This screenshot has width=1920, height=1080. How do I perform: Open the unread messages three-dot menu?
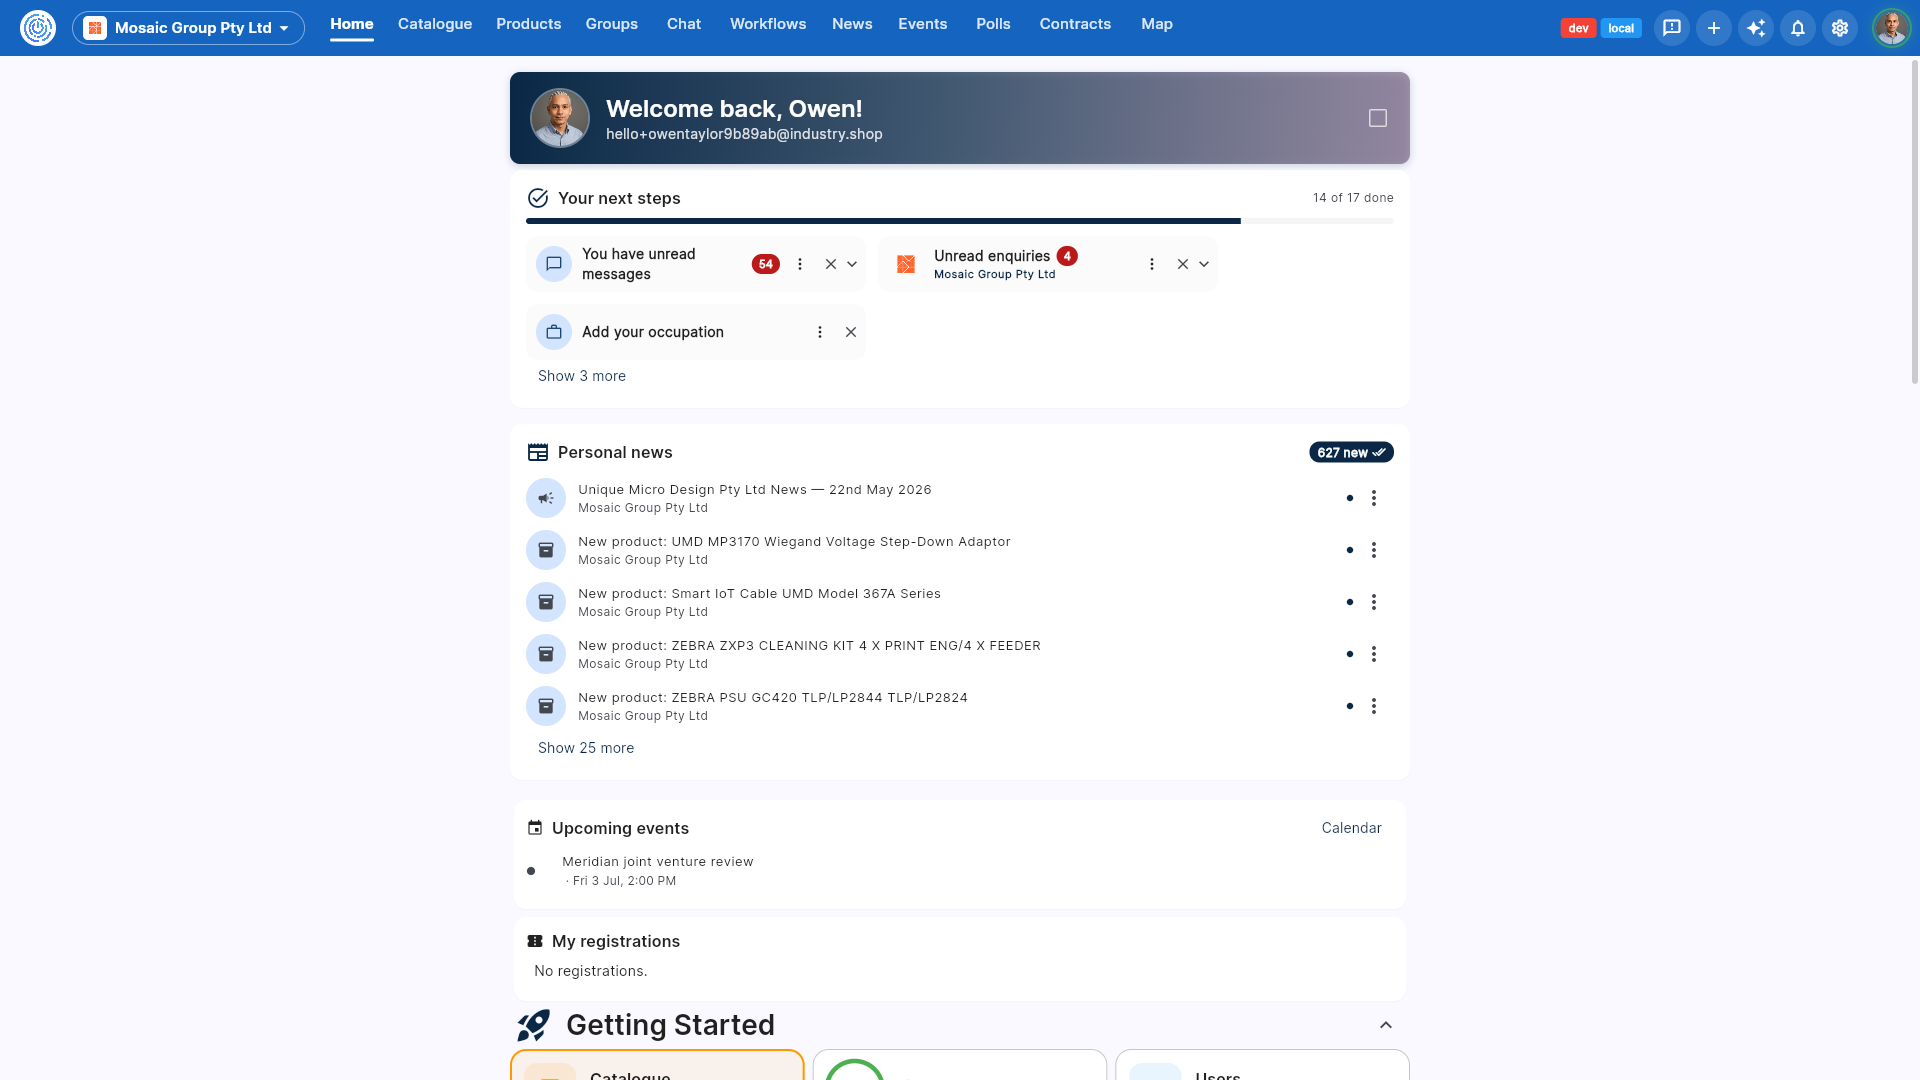[x=800, y=264]
